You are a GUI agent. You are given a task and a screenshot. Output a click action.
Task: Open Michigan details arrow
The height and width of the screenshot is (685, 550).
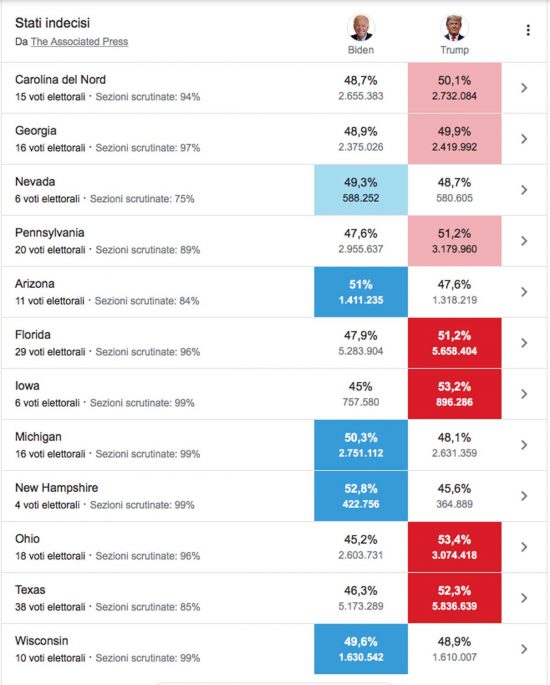tap(524, 445)
